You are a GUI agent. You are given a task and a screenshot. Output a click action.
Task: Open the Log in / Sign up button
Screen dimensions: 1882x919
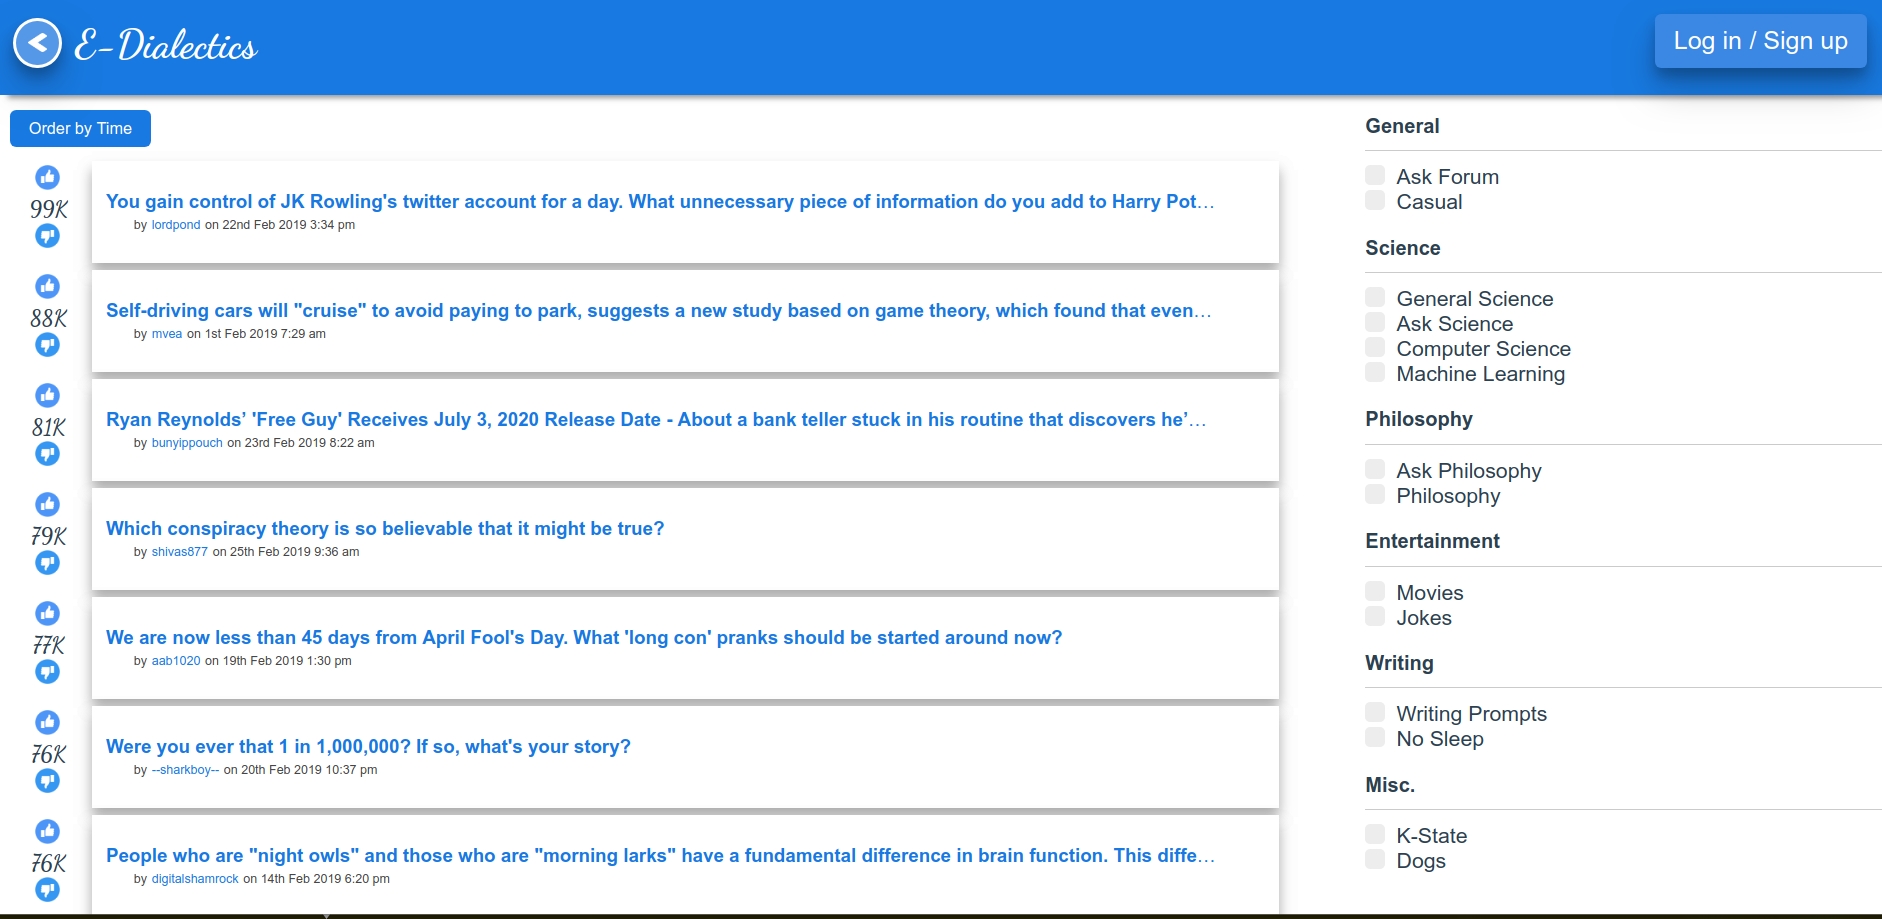coord(1760,41)
